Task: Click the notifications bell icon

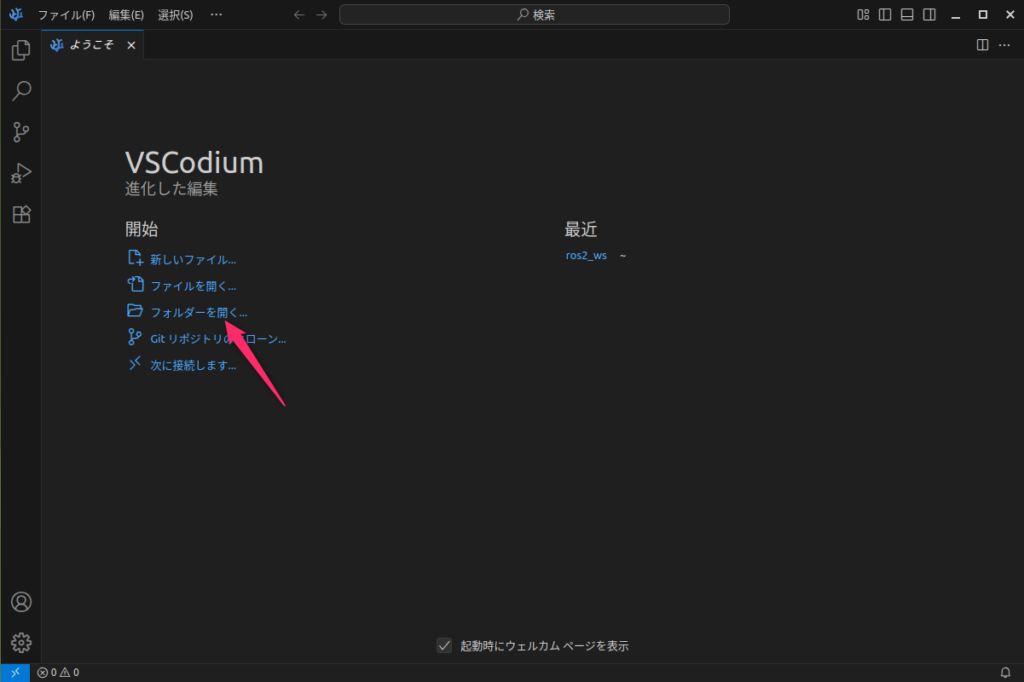Action: pos(1005,672)
